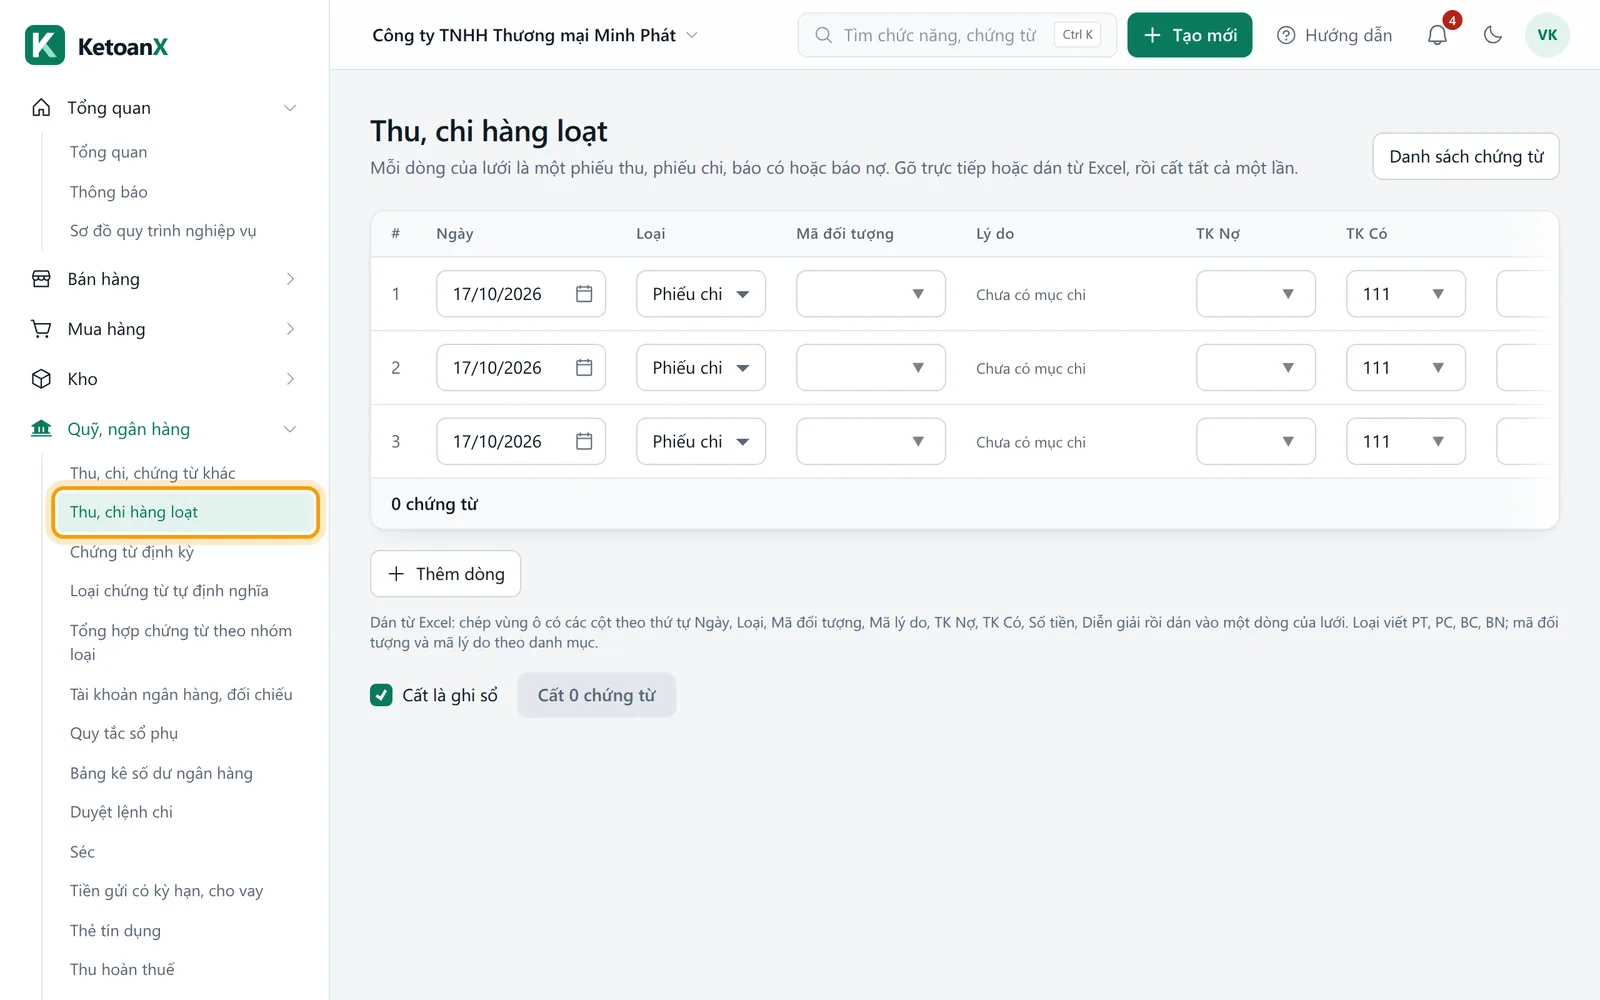
Task: Focus the Tìm chức năng search field
Action: pos(957,35)
